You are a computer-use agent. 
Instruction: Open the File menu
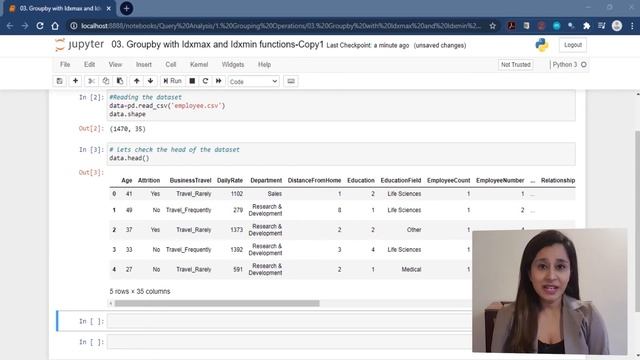(x=65, y=64)
